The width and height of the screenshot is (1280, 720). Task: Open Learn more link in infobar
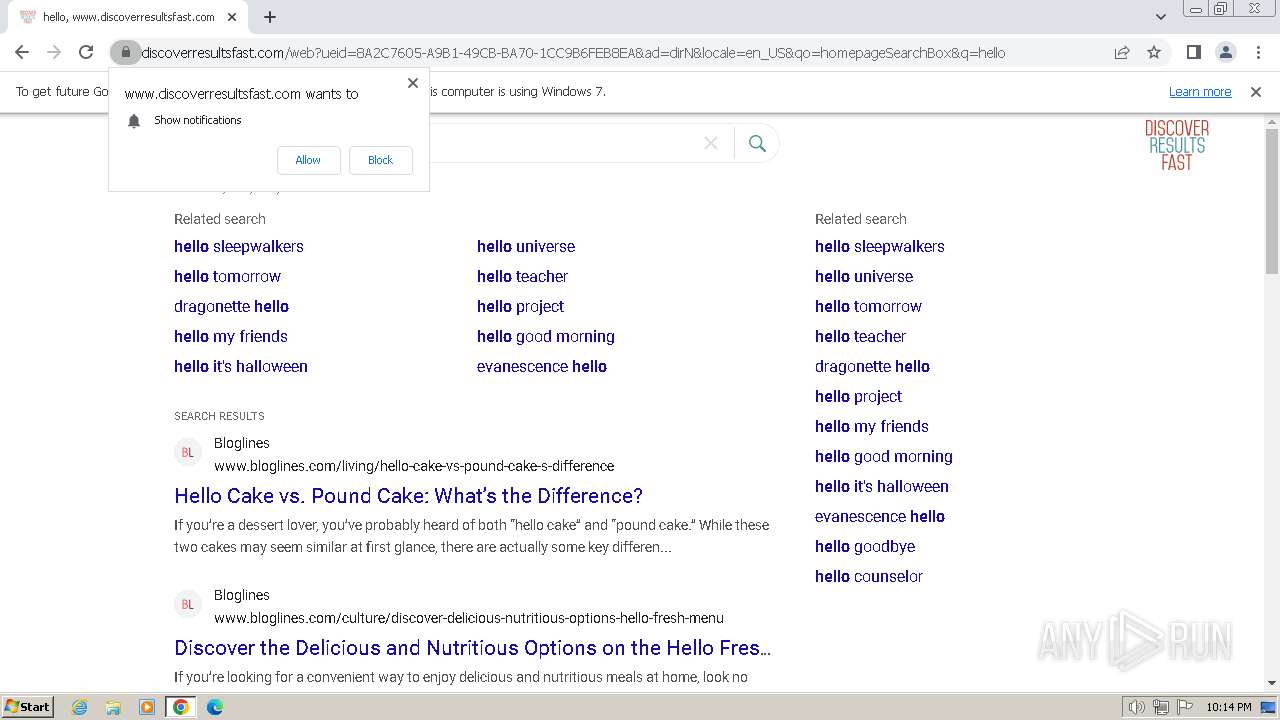click(x=1200, y=92)
